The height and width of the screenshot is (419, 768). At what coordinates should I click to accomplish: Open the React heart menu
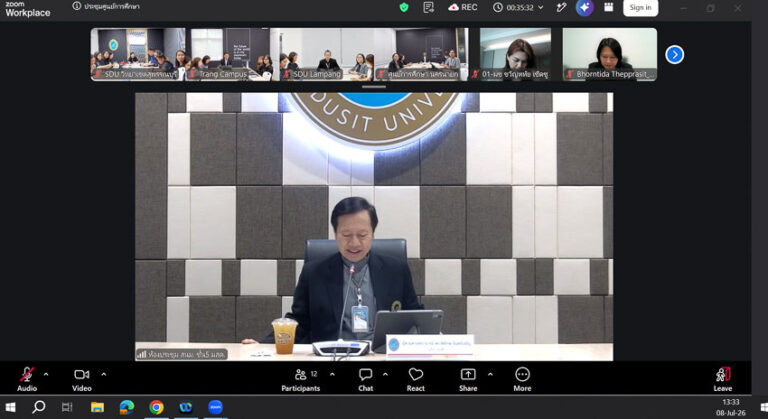point(415,379)
